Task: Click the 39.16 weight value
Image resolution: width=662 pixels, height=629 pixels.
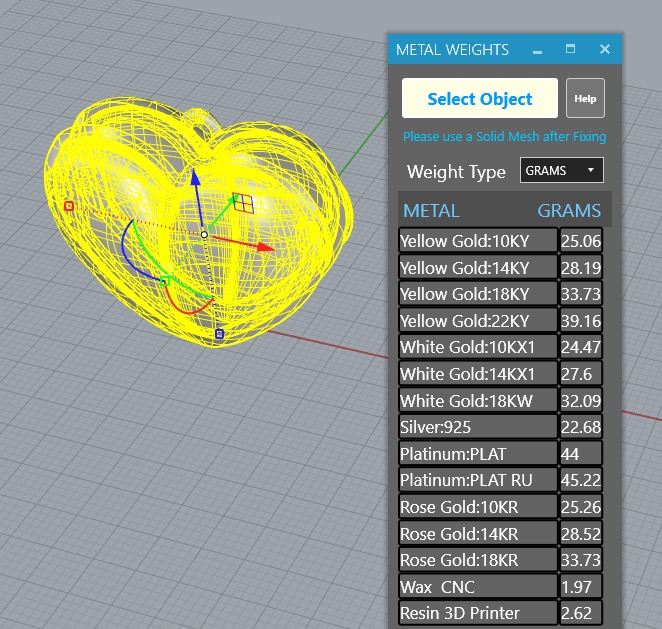Action: coord(581,321)
